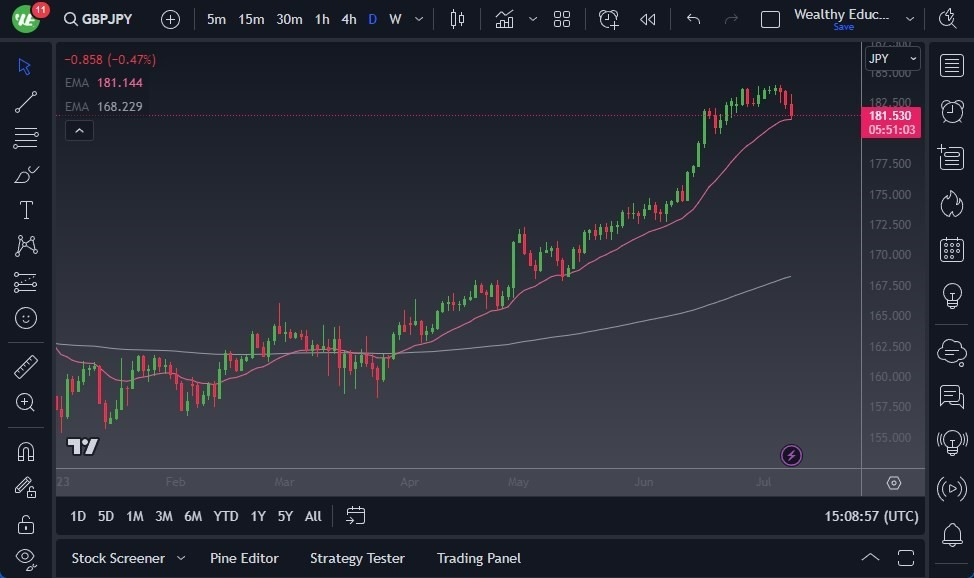Open the Watchlist panel
Screen dimensions: 974x578
tap(951, 66)
